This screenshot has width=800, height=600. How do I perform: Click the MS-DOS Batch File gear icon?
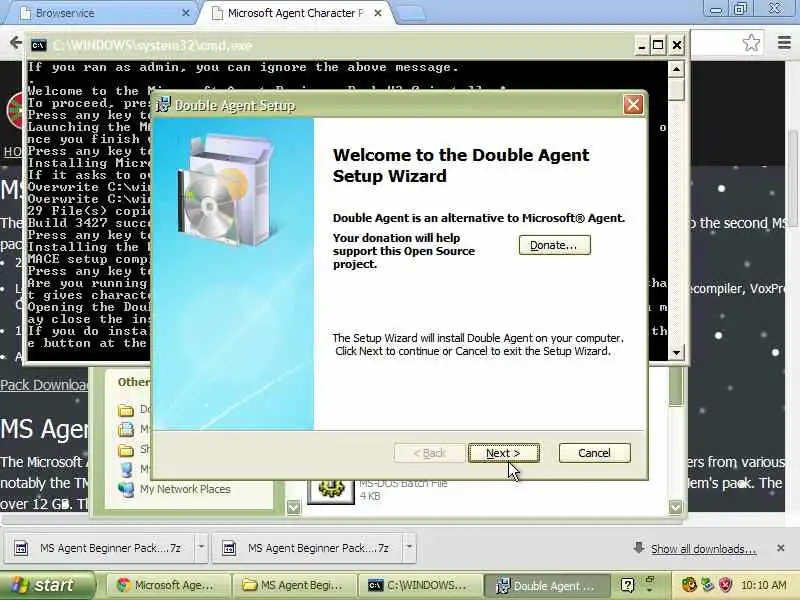click(330, 489)
